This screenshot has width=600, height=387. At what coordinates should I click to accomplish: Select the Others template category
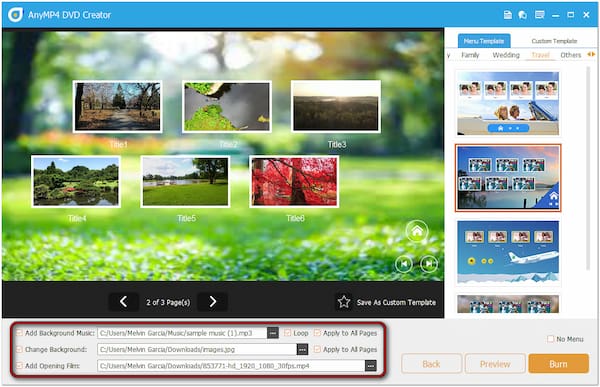point(571,55)
